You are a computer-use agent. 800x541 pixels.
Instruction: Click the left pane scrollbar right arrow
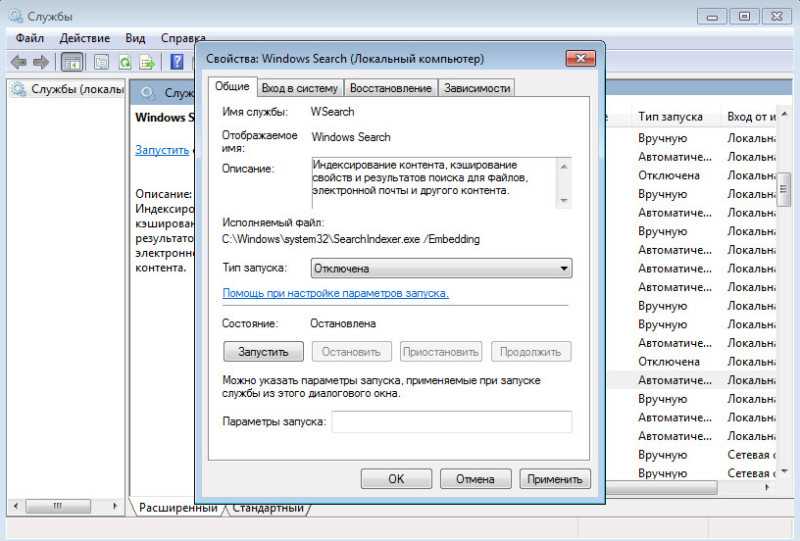click(115, 506)
